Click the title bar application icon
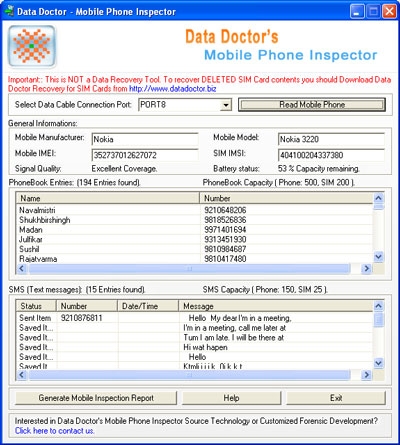 coord(9,12)
